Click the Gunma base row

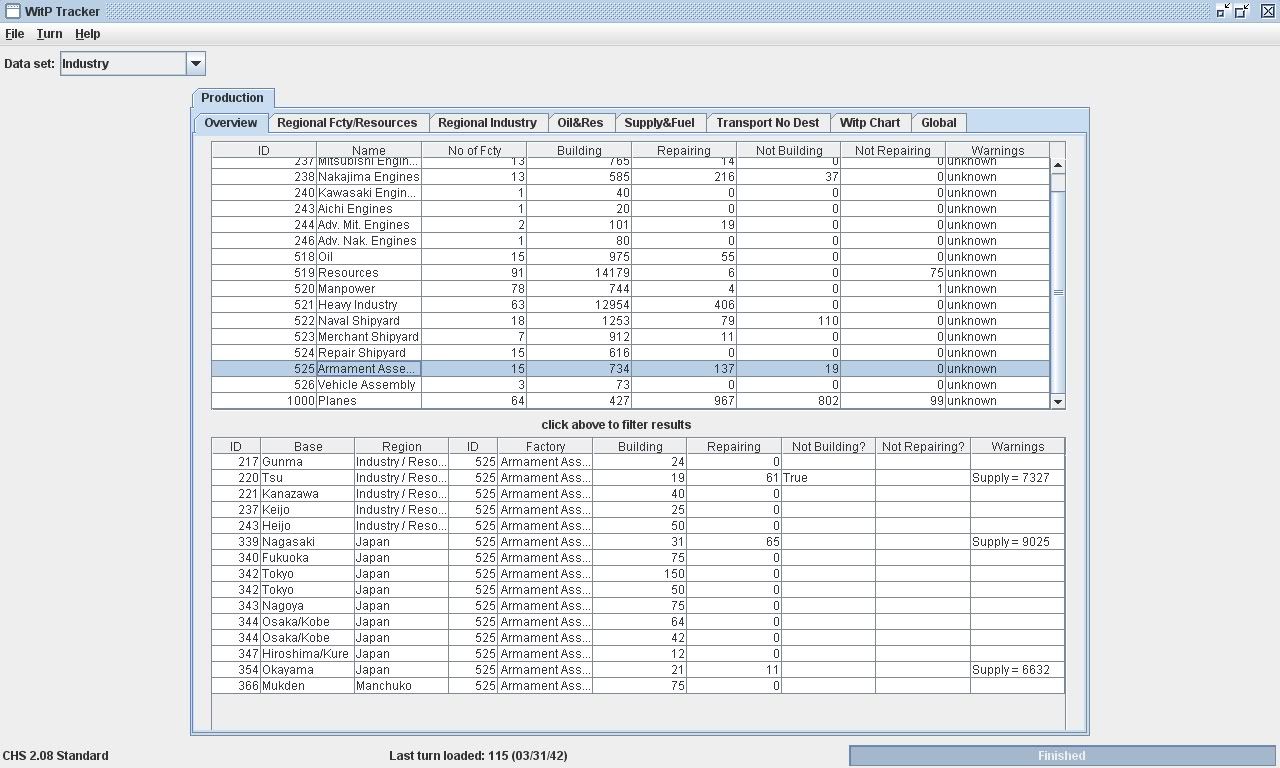pos(638,462)
